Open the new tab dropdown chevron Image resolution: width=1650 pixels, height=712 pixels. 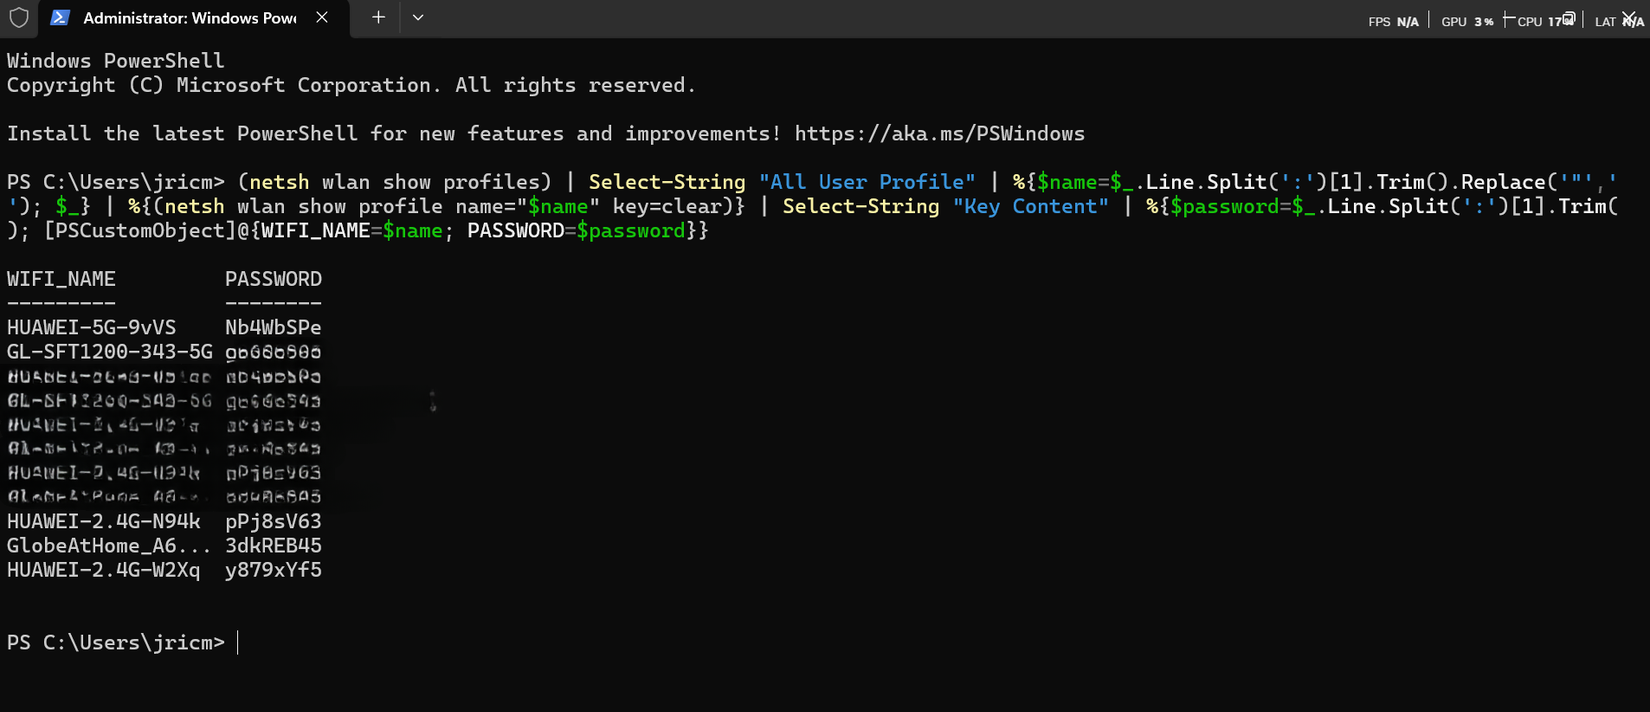(418, 17)
